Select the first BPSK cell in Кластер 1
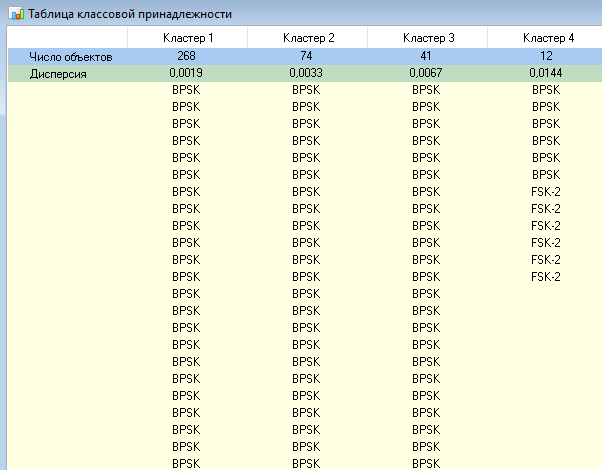This screenshot has width=602, height=470. coord(186,90)
